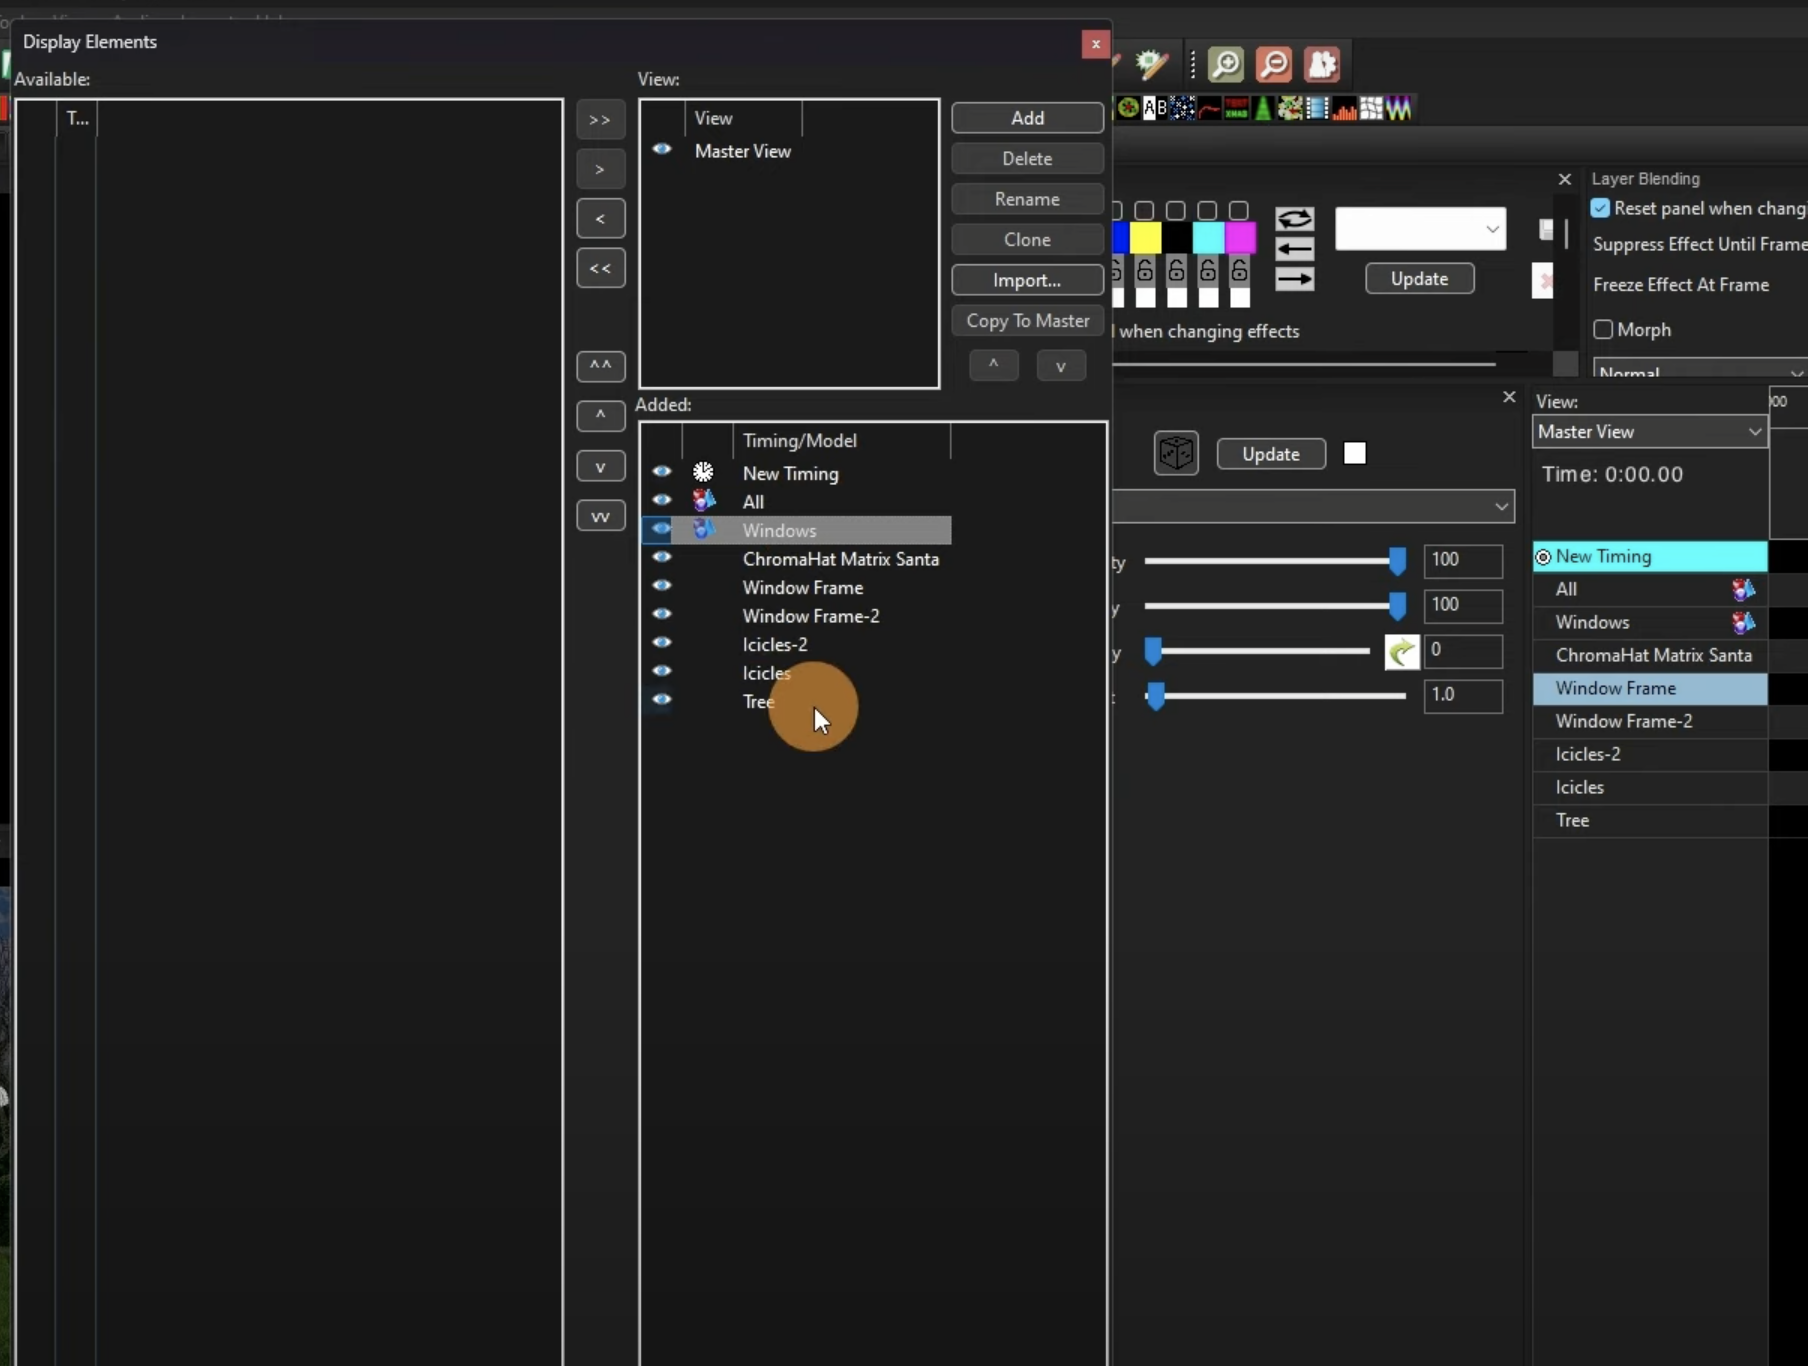Click the green curved arrow value curve icon
The width and height of the screenshot is (1808, 1366).
coord(1401,652)
